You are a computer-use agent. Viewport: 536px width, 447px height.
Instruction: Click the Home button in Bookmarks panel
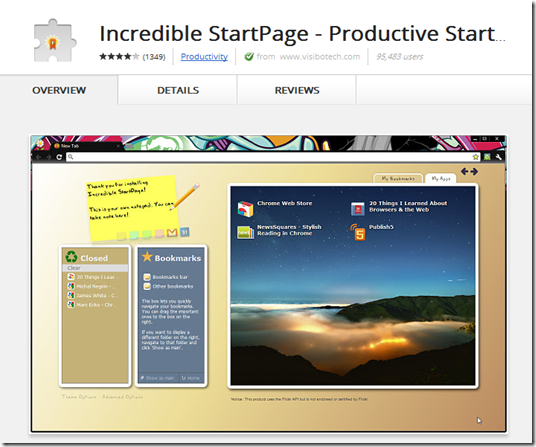[x=191, y=378]
